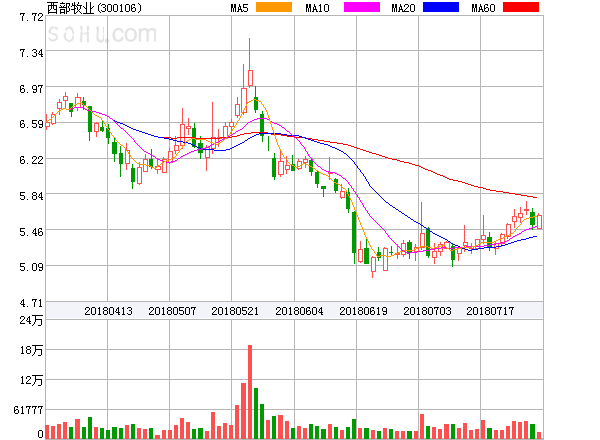The height and width of the screenshot is (440, 600).
Task: Click the 6.97 price axis label
Action: [x=31, y=89]
